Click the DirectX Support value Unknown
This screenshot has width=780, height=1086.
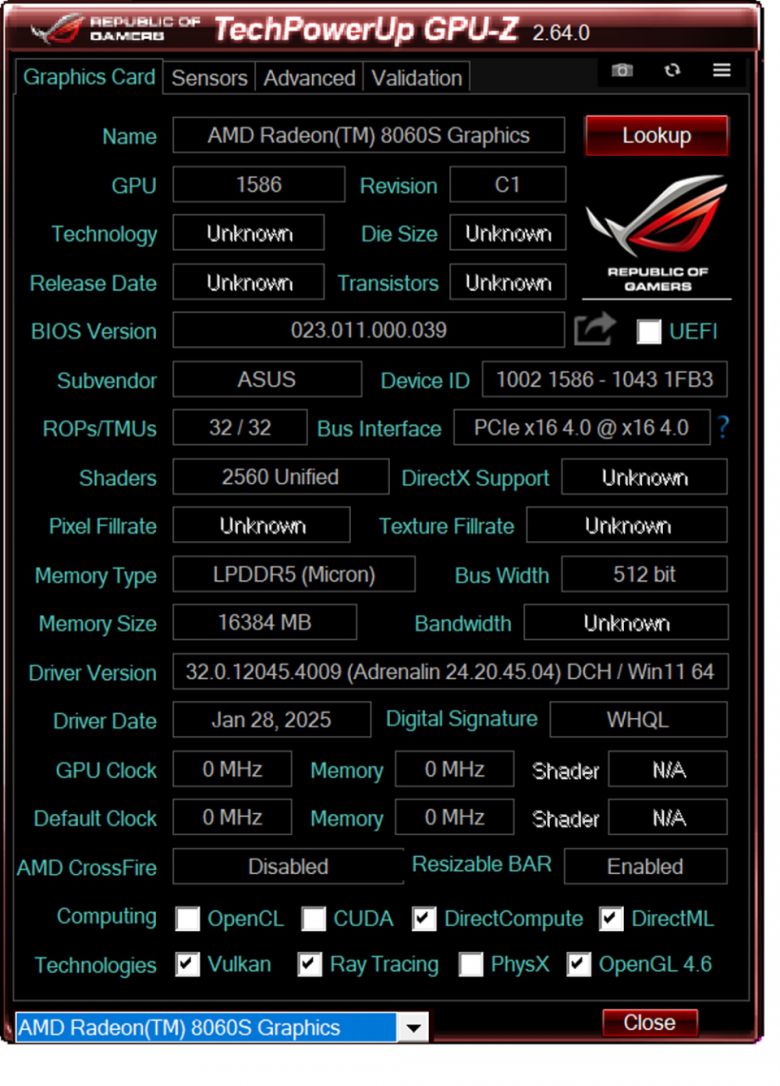click(644, 477)
